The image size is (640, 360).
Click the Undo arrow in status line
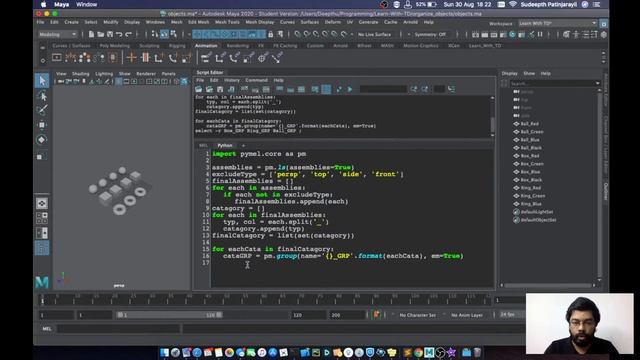tap(119, 34)
